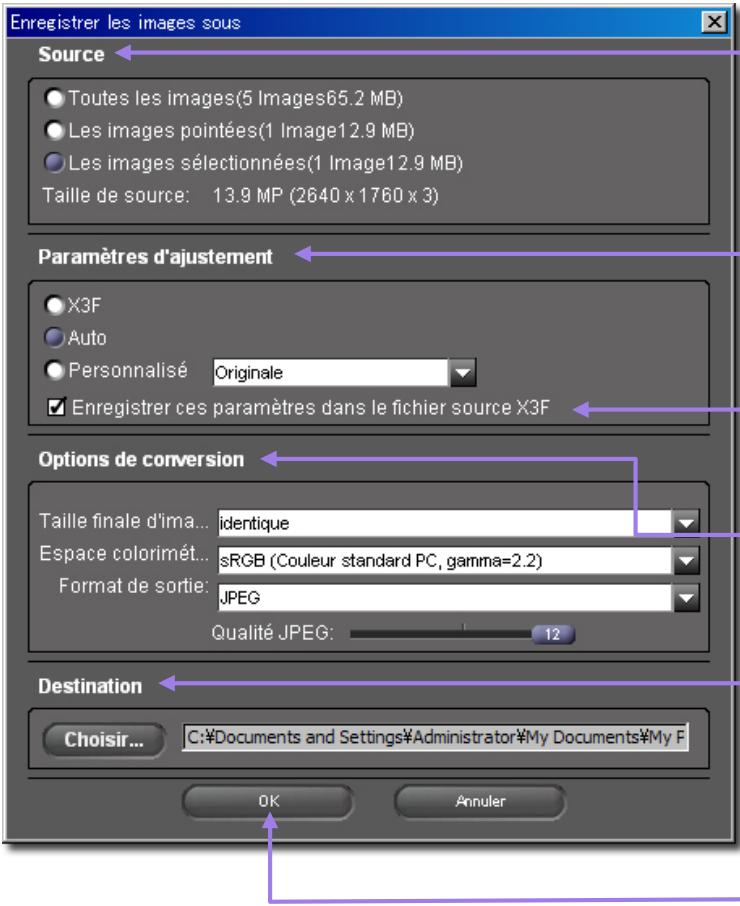Expand the Espace colorimétrique sRGB dropdown
Image resolution: width=740 pixels, height=906 pixels.
459,560
